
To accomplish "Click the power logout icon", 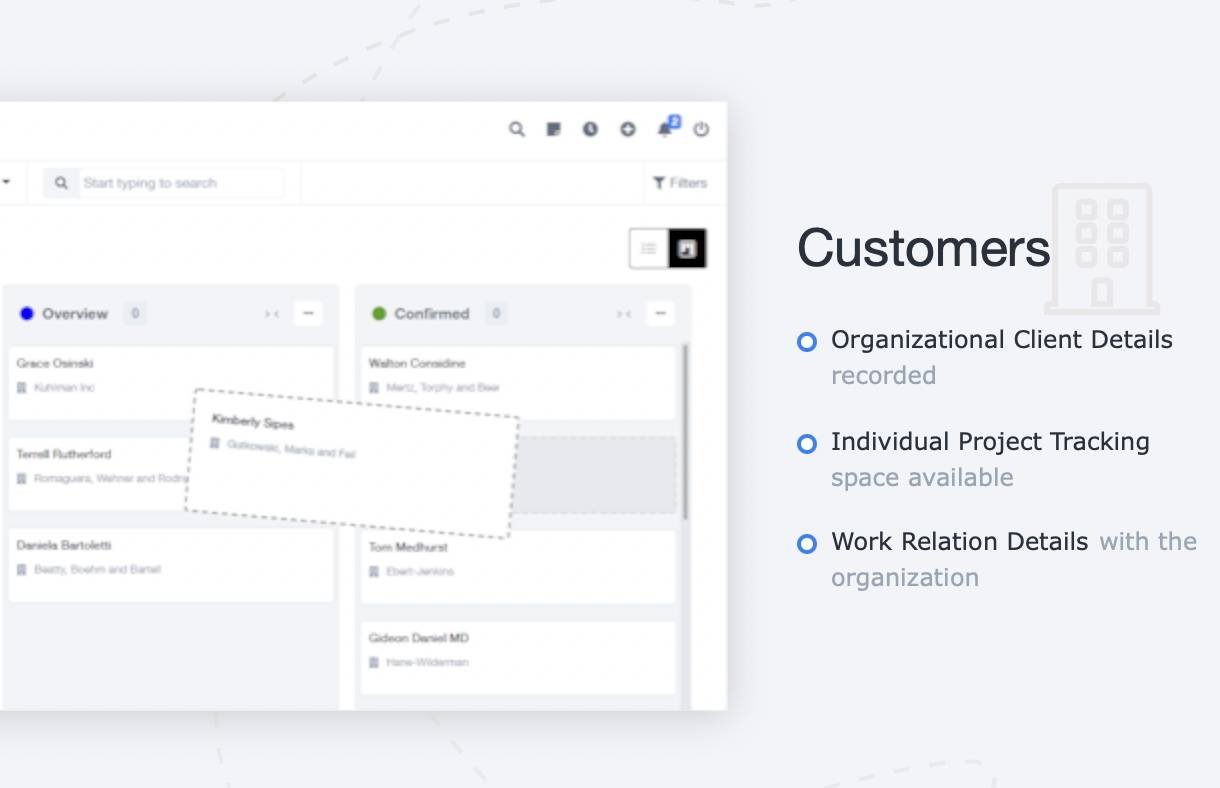I will click(x=701, y=129).
